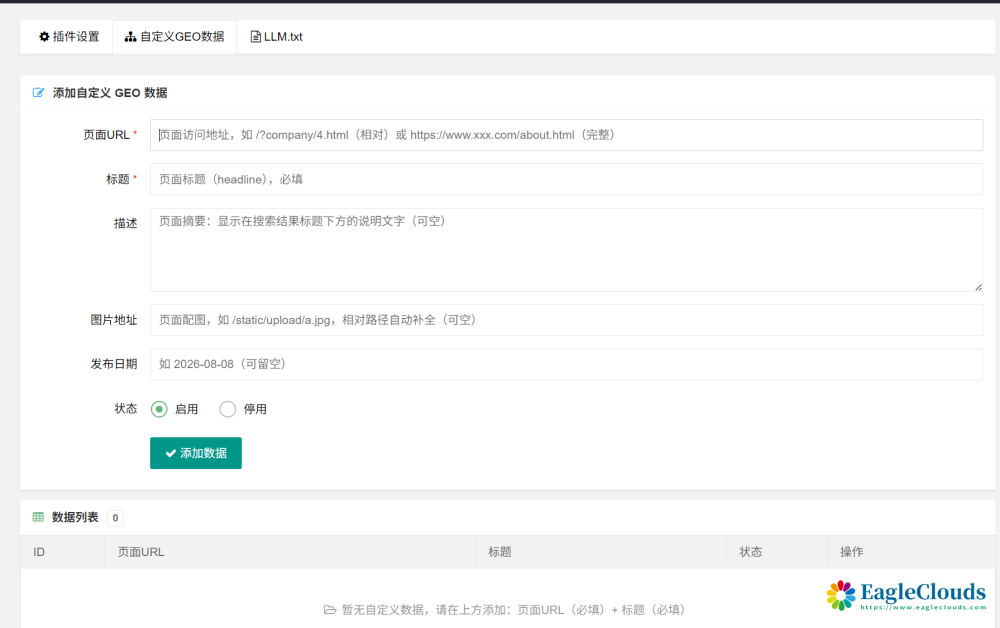The width and height of the screenshot is (1000, 628).
Task: Open the LLM.txt tab
Action: [x=276, y=37]
